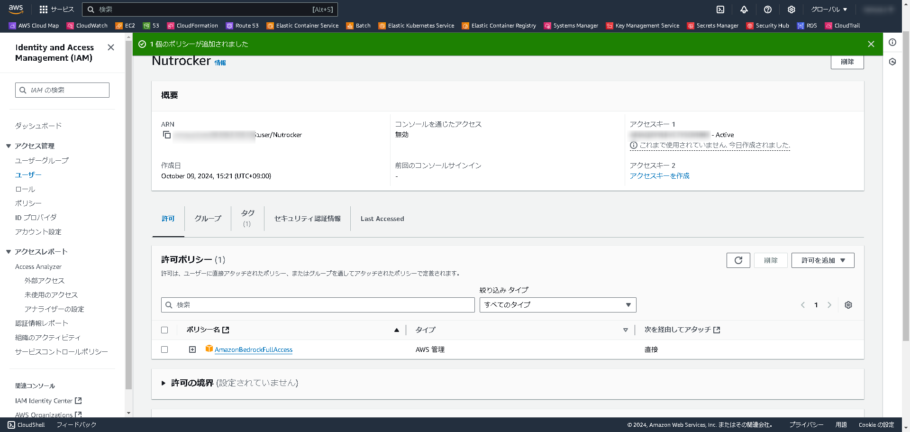This screenshot has width=910, height=432.
Task: Collapse the アクセスレポート sidebar section
Action: click(8, 251)
